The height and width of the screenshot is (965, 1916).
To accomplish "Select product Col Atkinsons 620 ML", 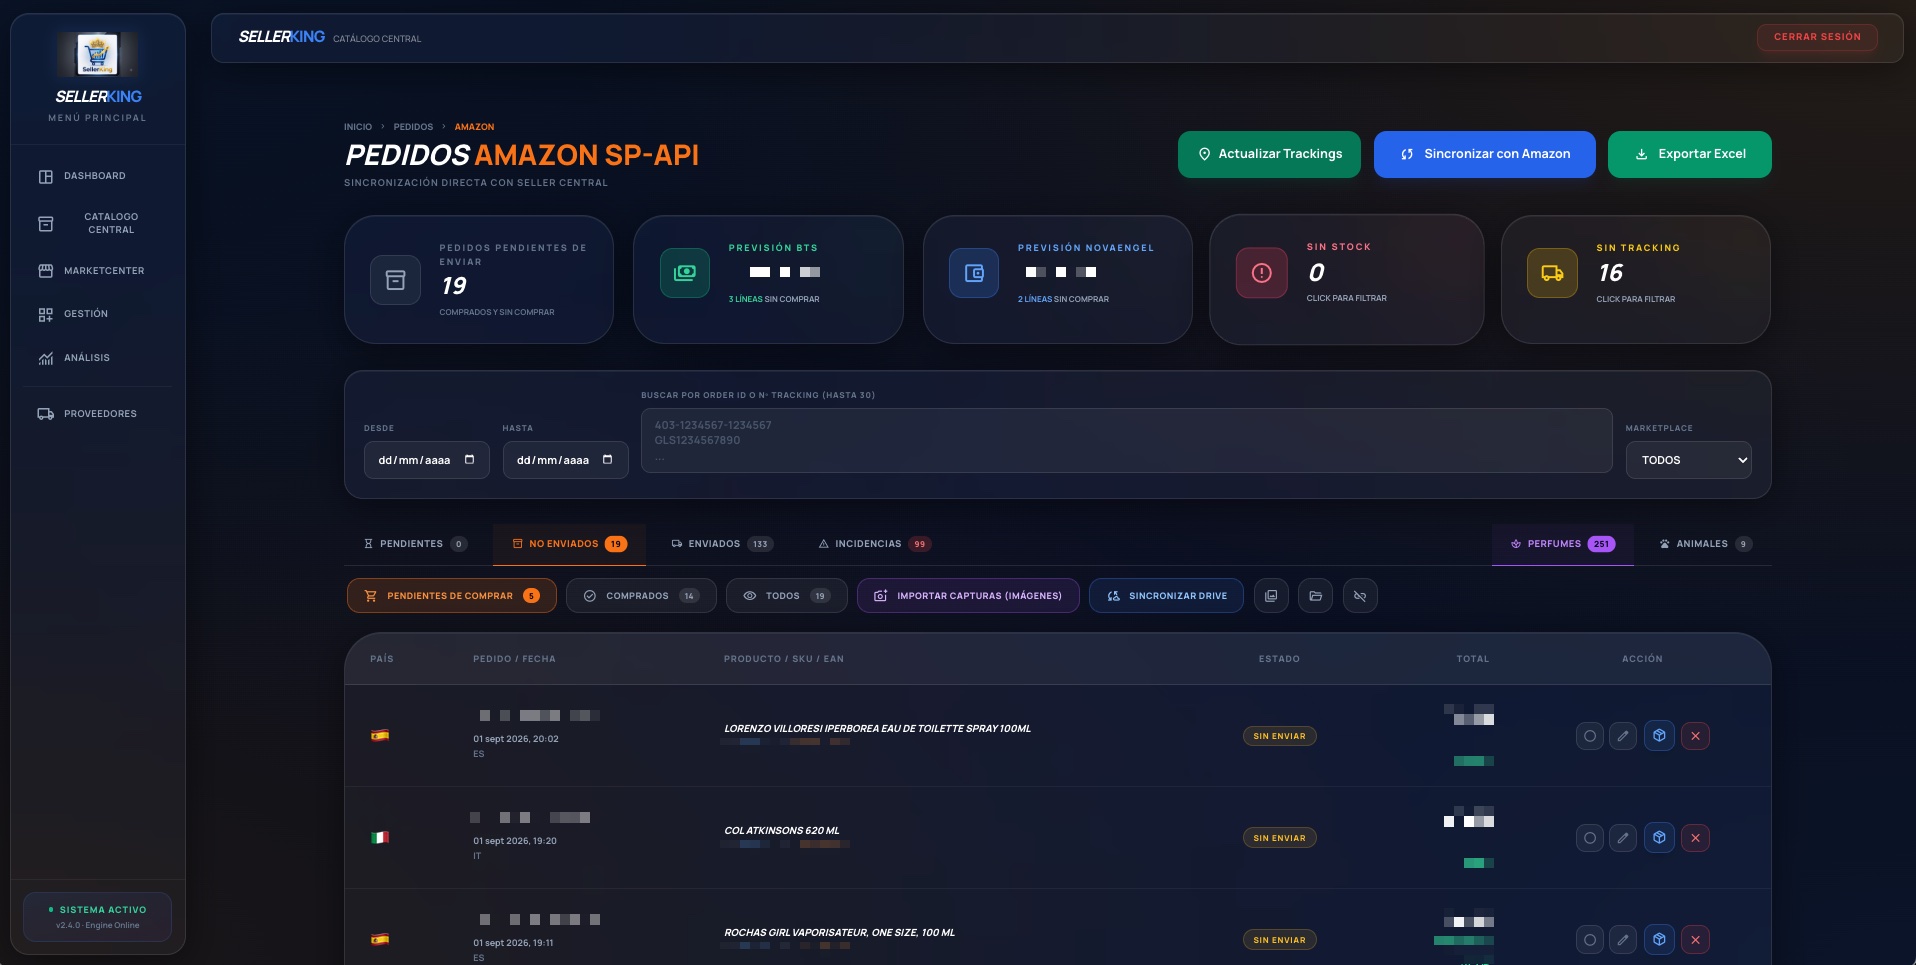I will point(782,831).
